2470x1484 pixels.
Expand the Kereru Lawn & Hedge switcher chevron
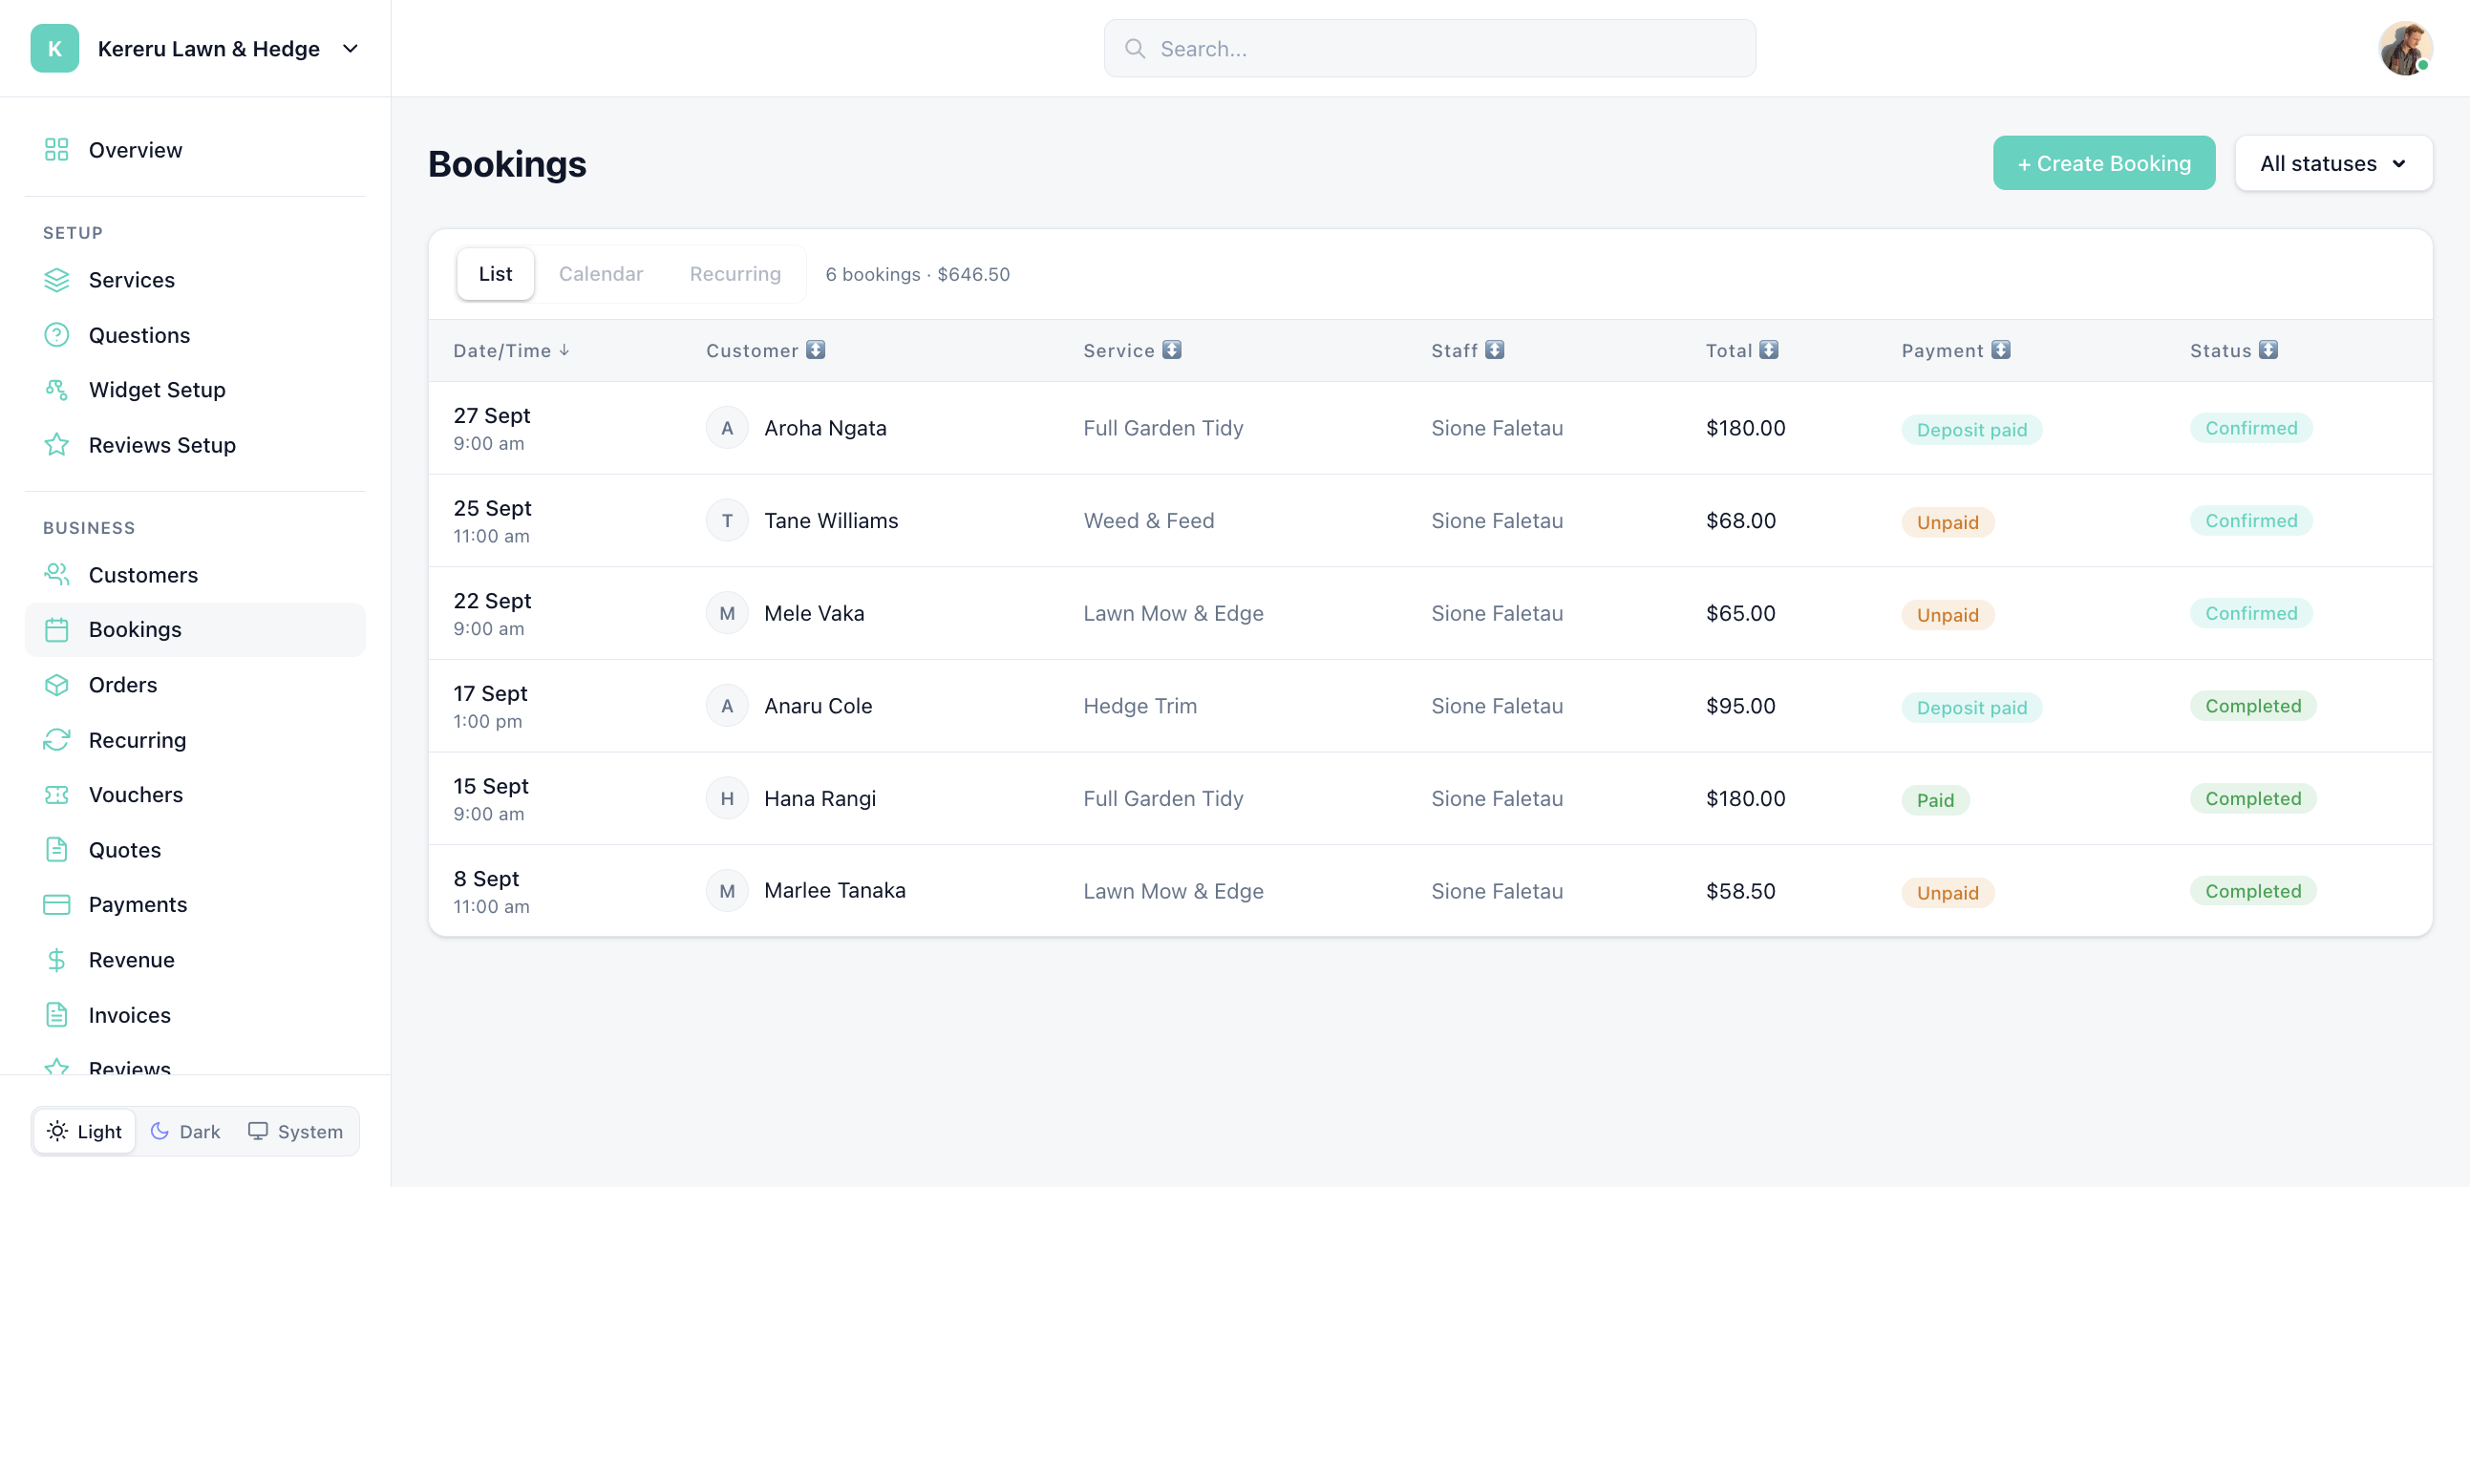coord(351,48)
